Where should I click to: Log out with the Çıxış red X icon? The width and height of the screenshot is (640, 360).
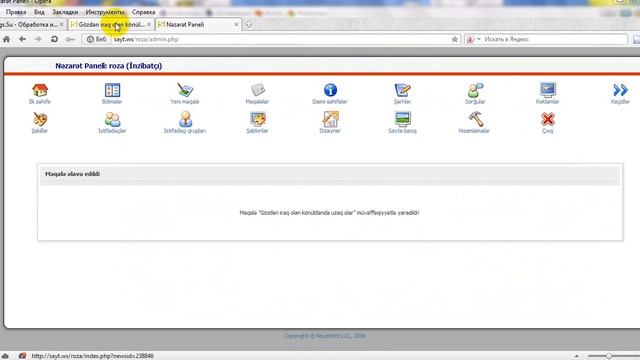point(547,120)
